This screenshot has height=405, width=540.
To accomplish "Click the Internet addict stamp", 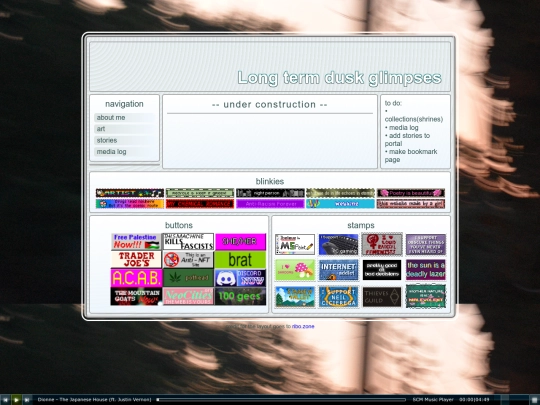I will click(339, 270).
